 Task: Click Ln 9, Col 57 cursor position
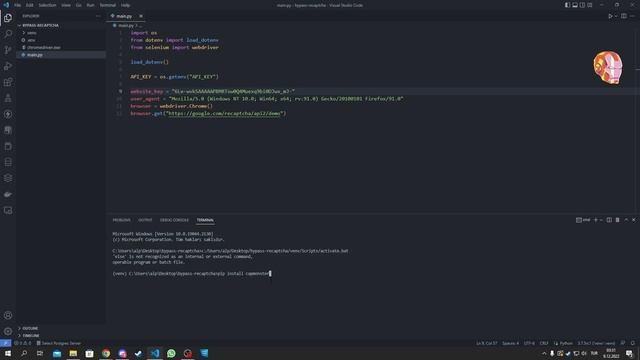486,343
